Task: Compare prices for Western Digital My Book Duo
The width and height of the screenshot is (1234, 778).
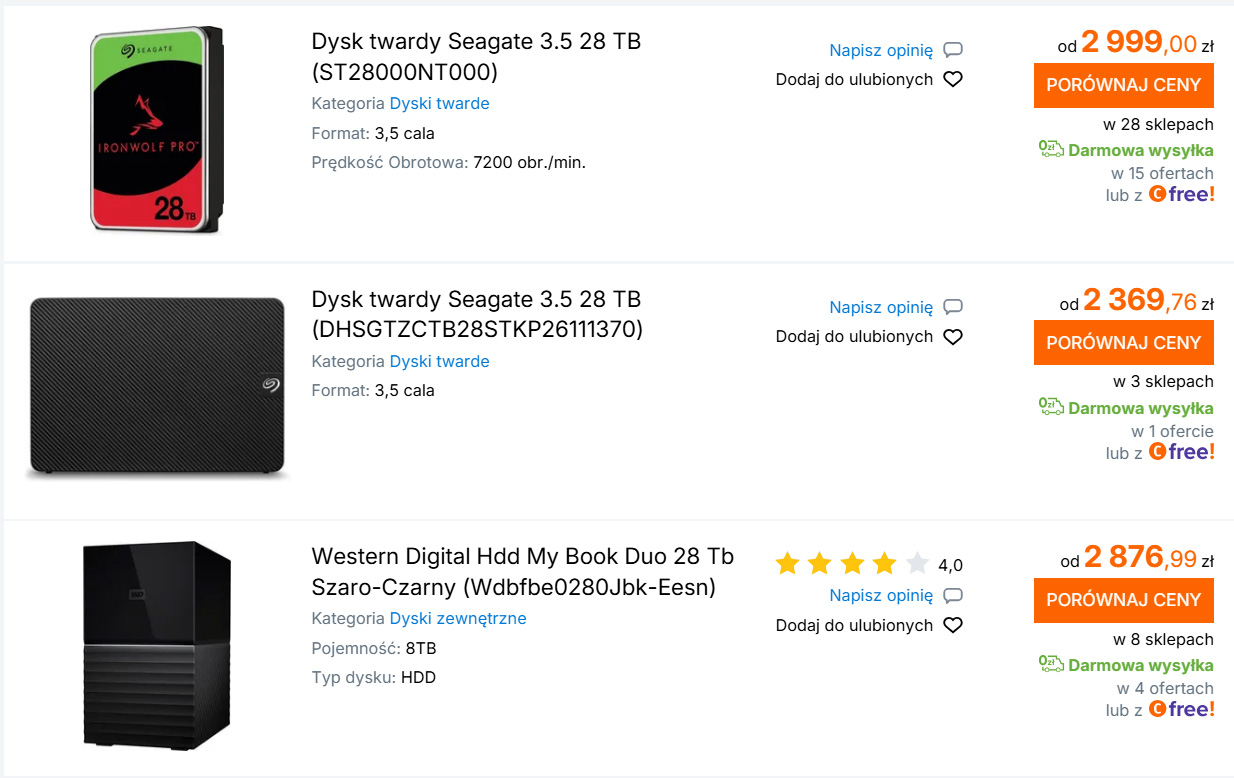Action: pos(1123,600)
